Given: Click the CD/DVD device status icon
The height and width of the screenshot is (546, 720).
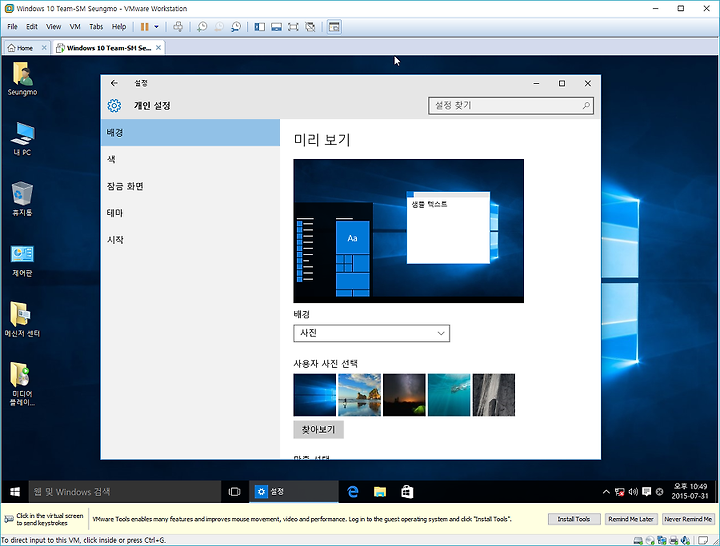Looking at the screenshot, I should tap(650, 540).
